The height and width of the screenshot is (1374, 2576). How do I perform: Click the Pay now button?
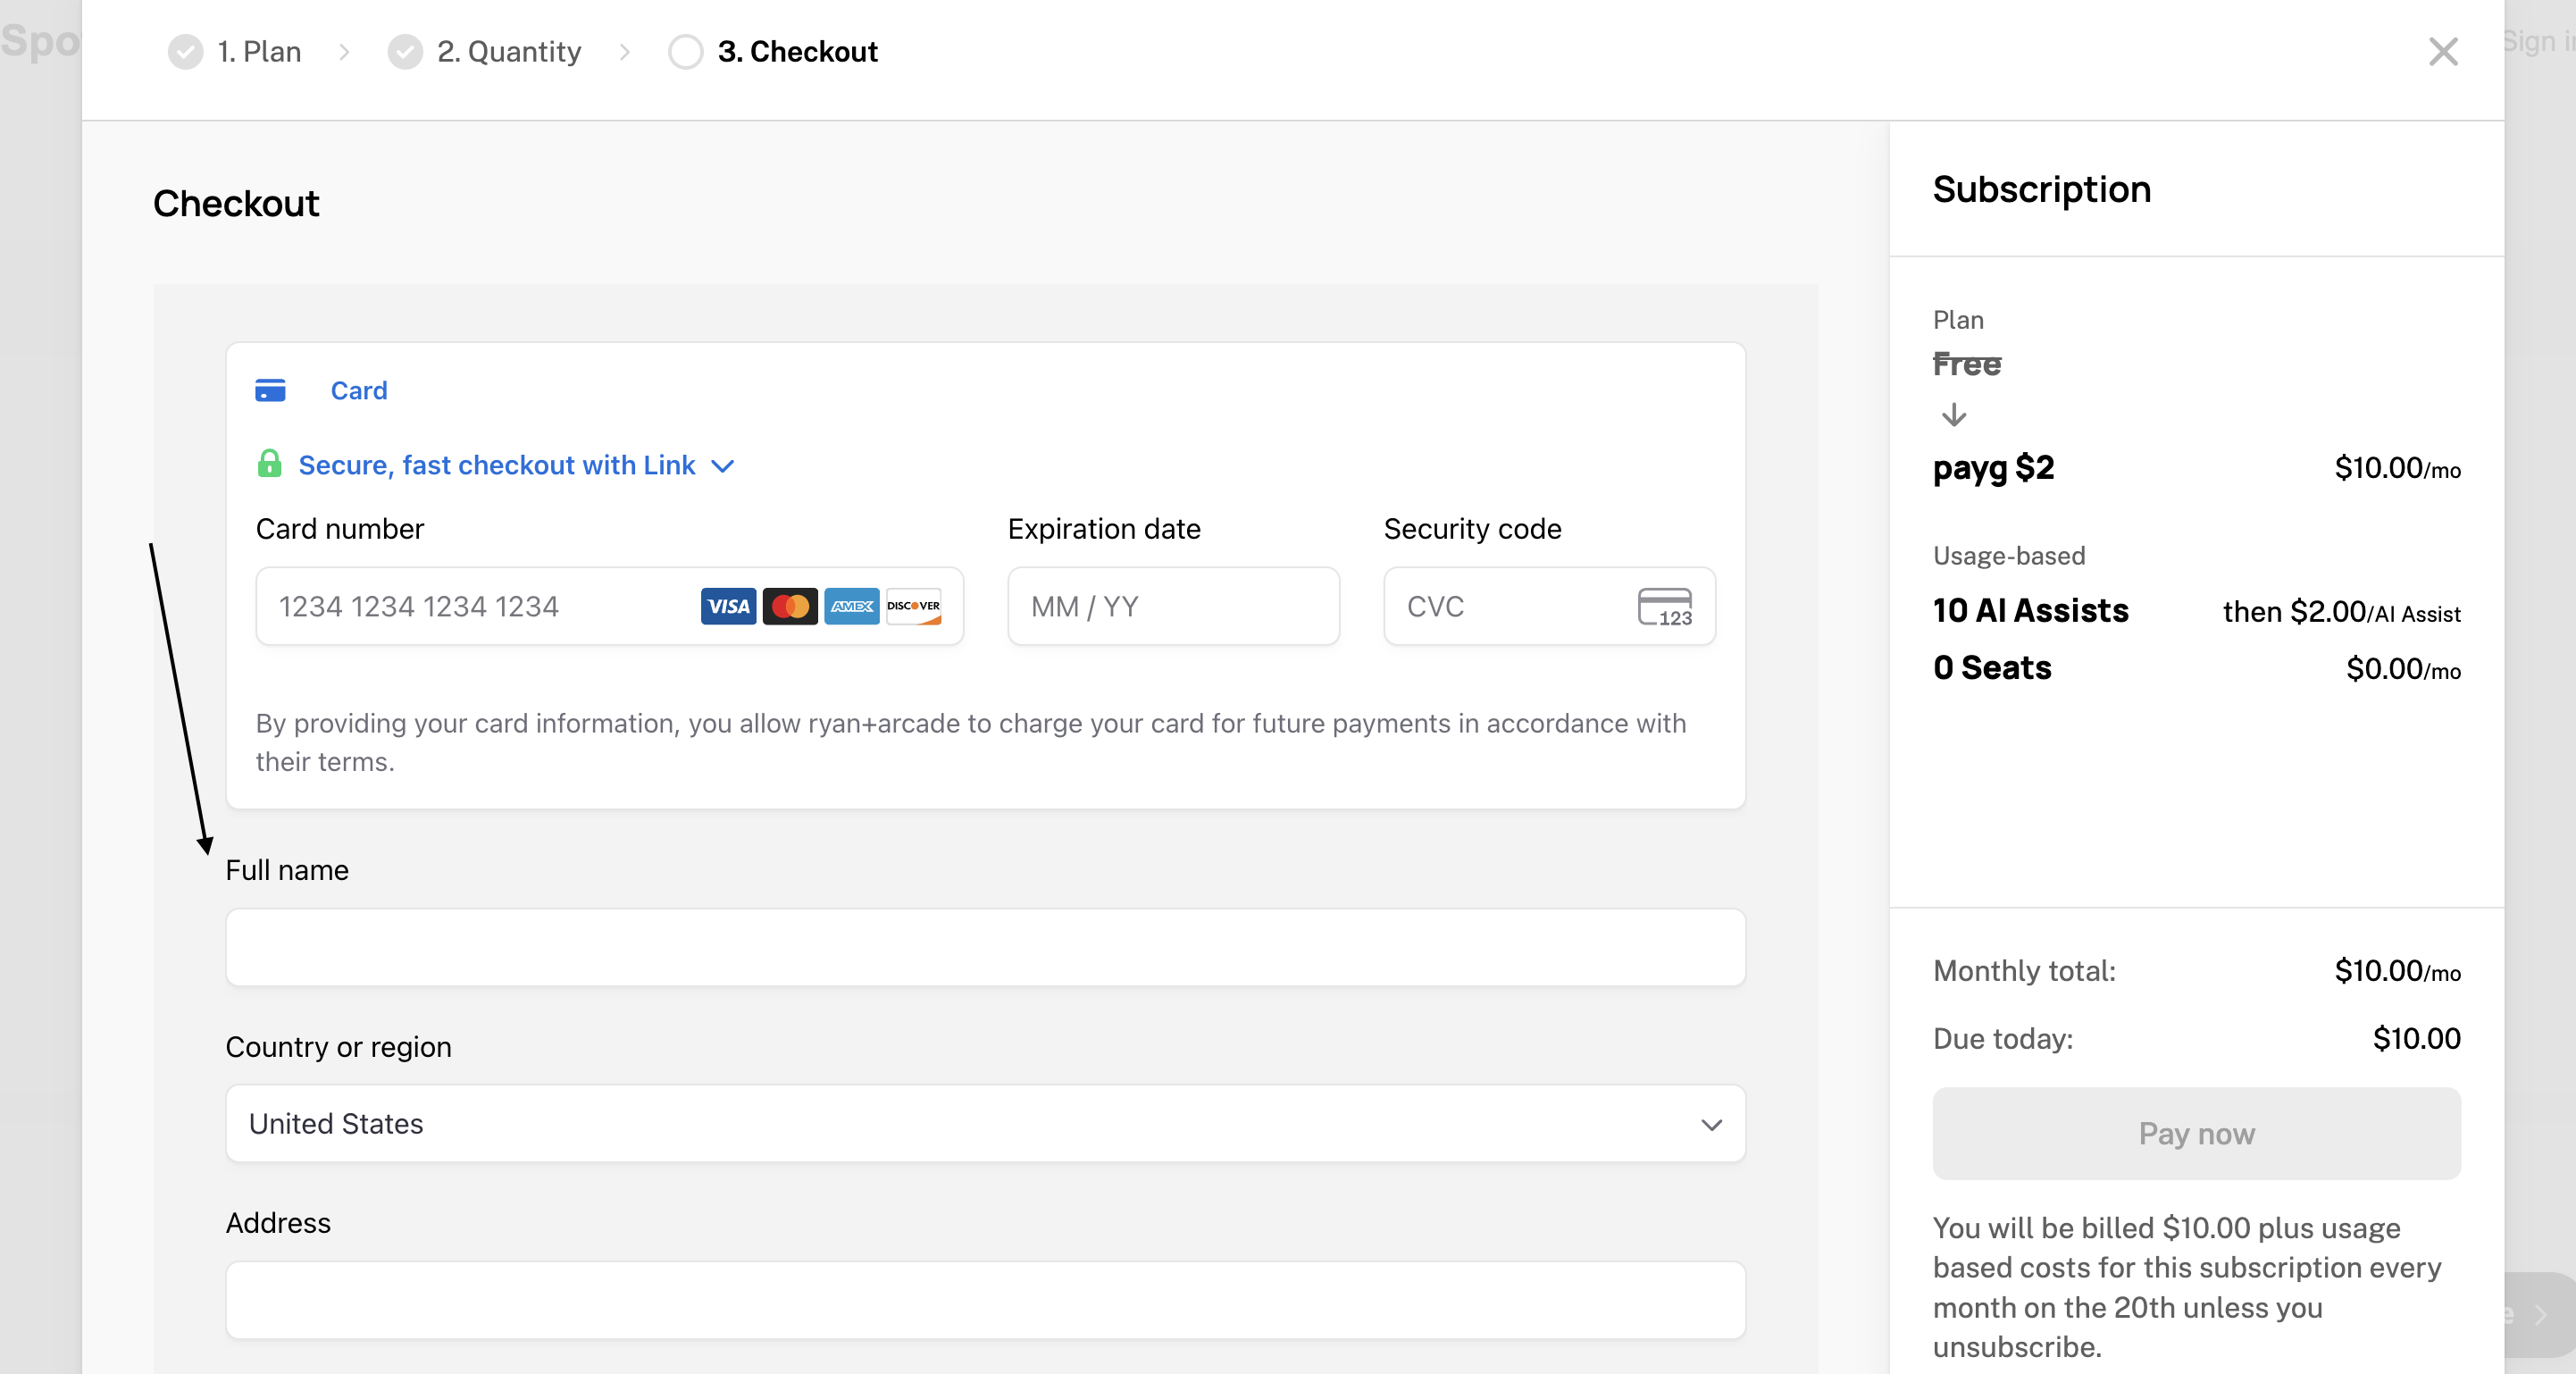[2195, 1133]
